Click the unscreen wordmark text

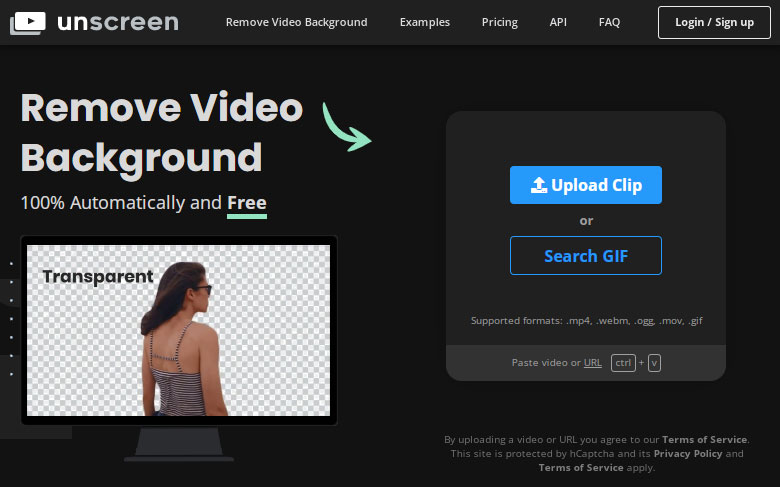click(x=118, y=22)
